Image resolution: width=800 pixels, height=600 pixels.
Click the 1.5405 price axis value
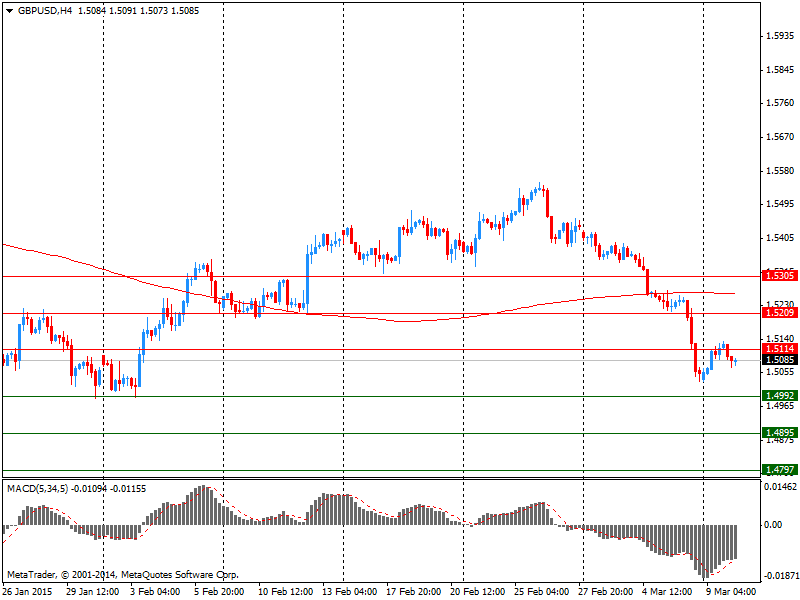coord(781,238)
